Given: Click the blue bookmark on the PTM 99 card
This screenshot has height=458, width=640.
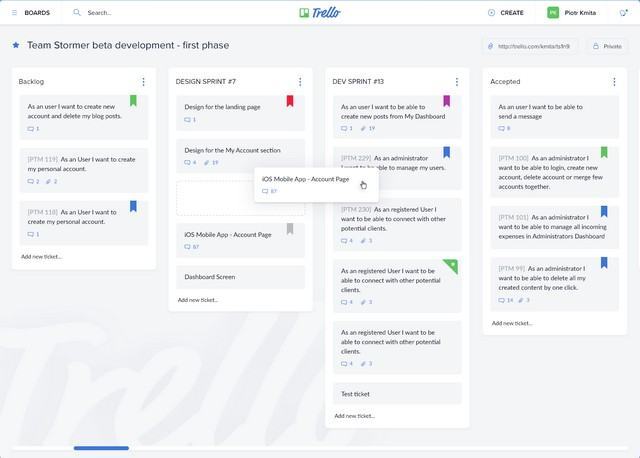Looking at the screenshot, I should (x=604, y=262).
